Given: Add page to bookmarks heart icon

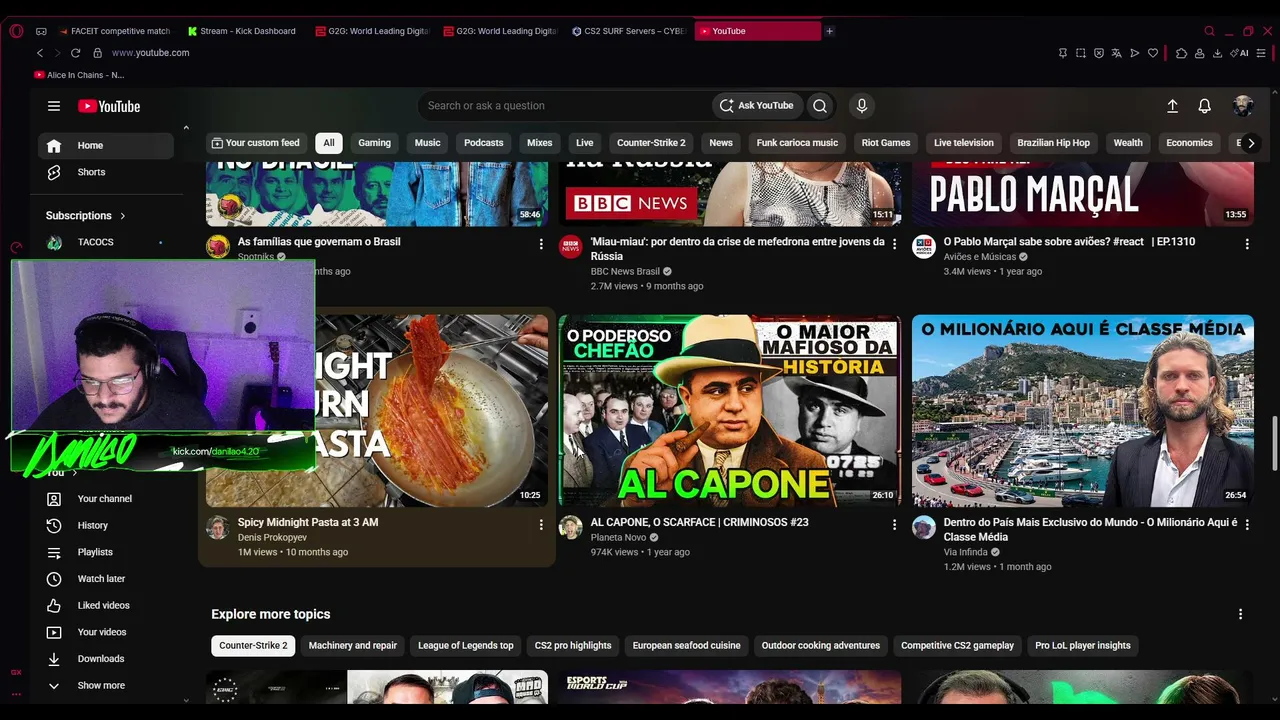Looking at the screenshot, I should click(1153, 53).
